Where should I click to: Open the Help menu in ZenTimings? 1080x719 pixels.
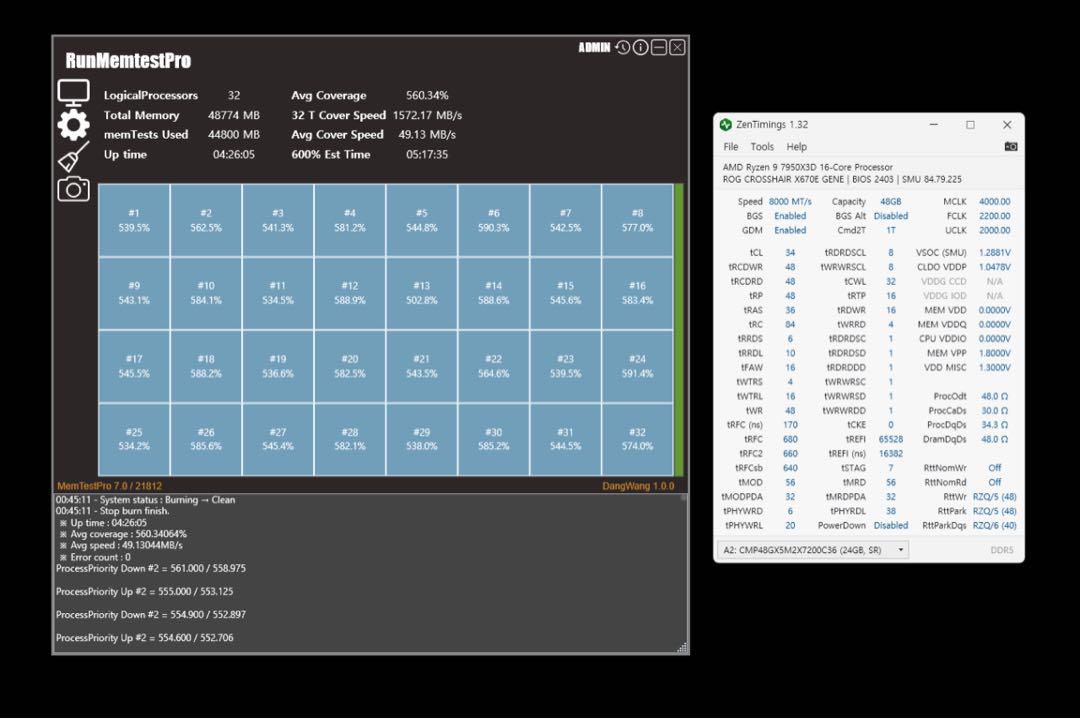[x=796, y=147]
